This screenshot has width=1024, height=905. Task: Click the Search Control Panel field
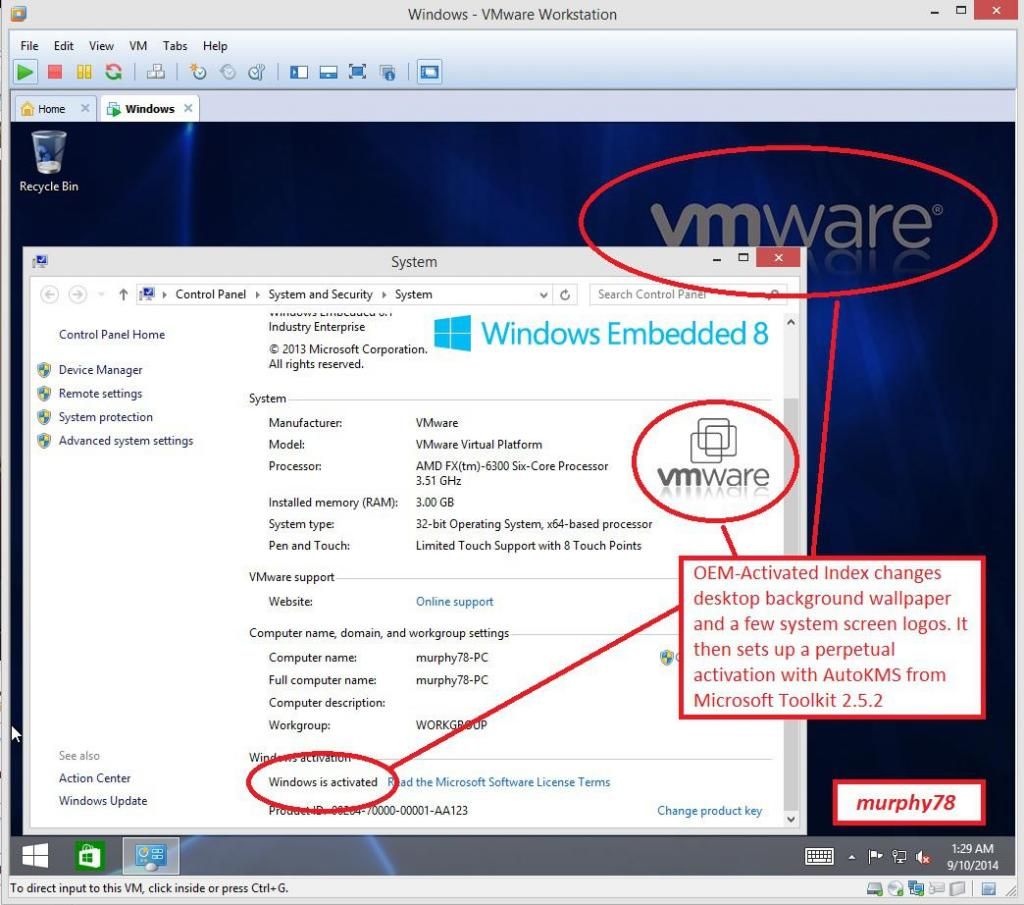tap(688, 294)
